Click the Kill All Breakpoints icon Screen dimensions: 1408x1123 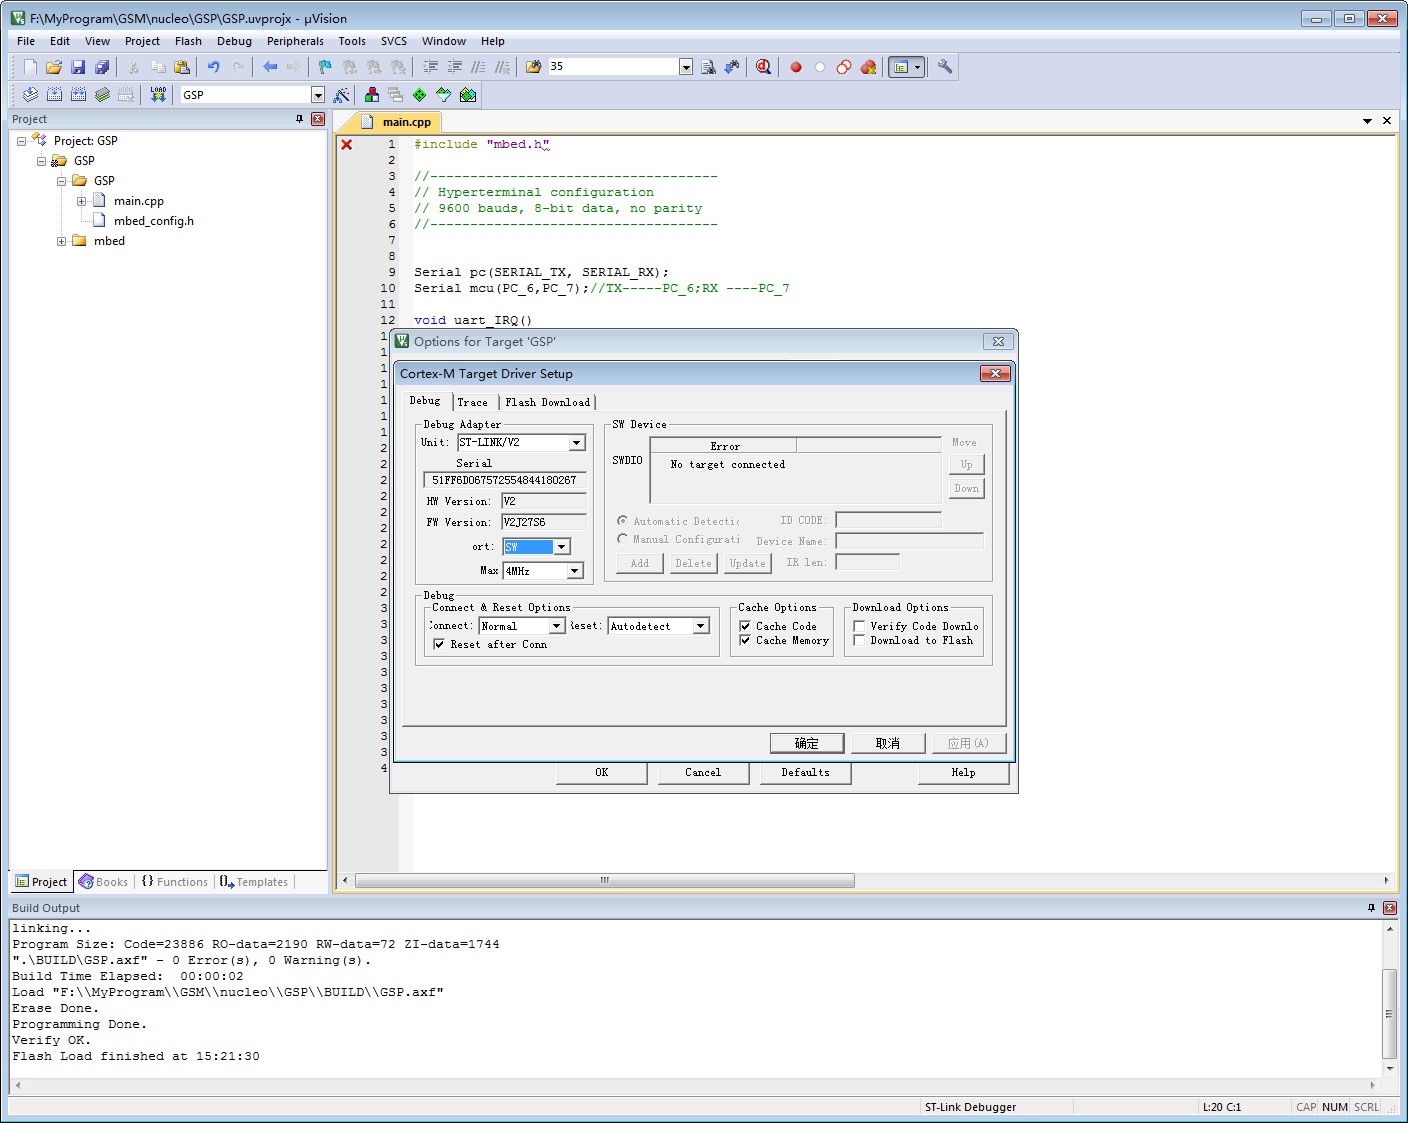point(868,67)
